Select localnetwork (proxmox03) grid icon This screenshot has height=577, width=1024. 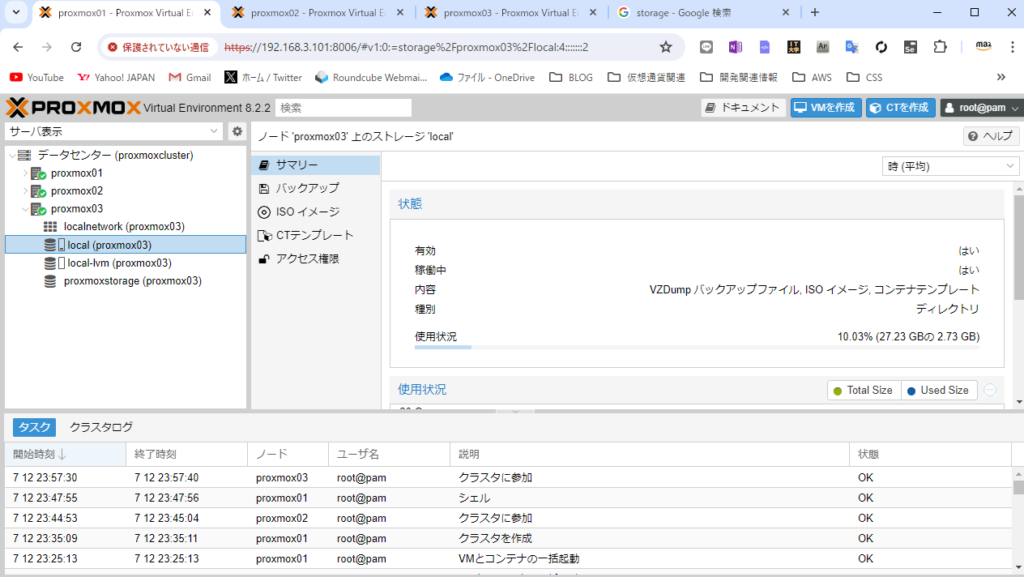point(50,227)
